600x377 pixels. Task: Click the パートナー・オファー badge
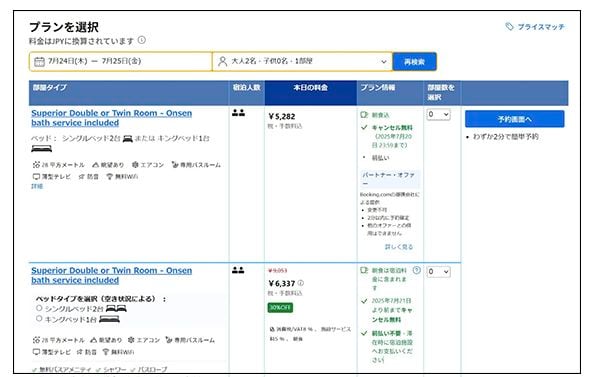click(390, 178)
